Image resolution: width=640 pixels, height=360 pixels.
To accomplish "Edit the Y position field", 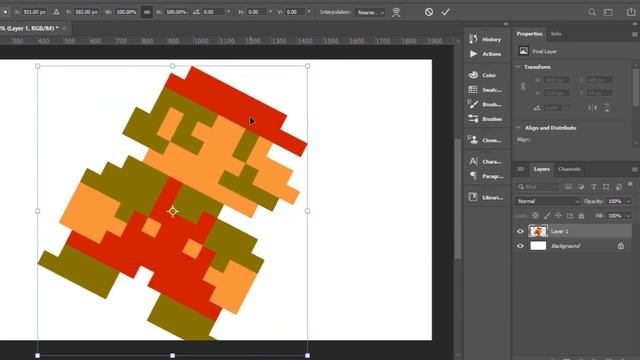I will [86, 12].
